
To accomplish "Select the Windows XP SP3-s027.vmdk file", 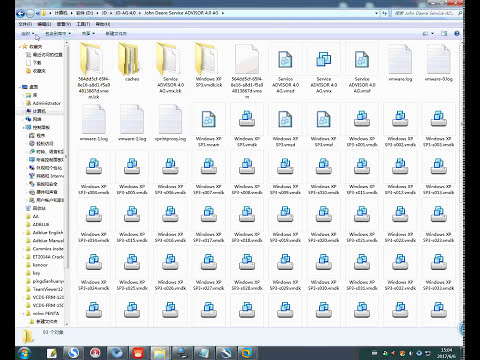I will click(x=209, y=268).
